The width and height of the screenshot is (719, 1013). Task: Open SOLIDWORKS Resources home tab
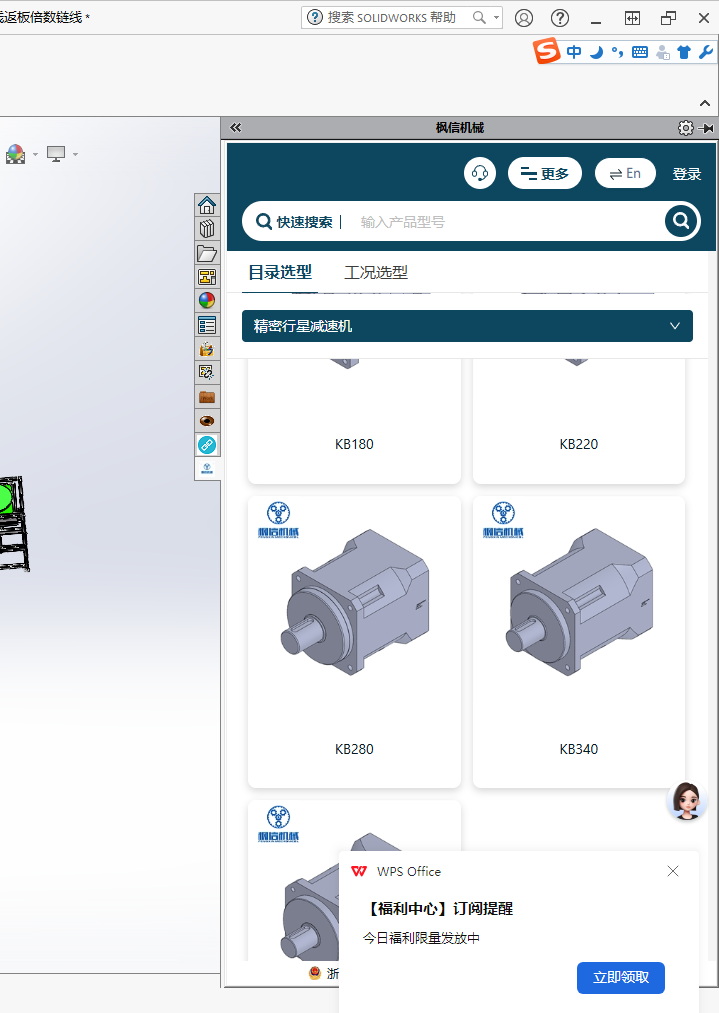pyautogui.click(x=207, y=205)
